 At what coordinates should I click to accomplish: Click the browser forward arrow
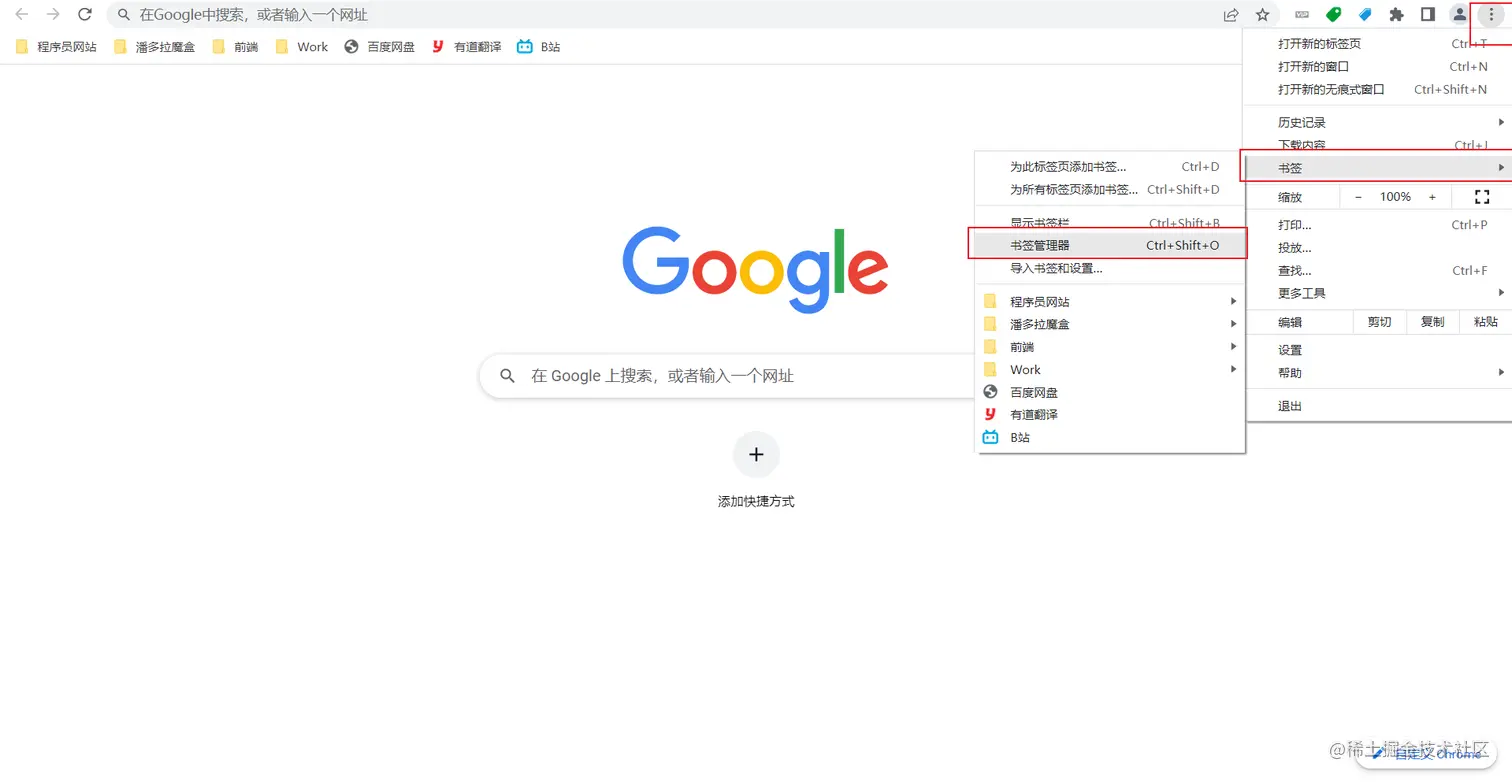coord(53,15)
